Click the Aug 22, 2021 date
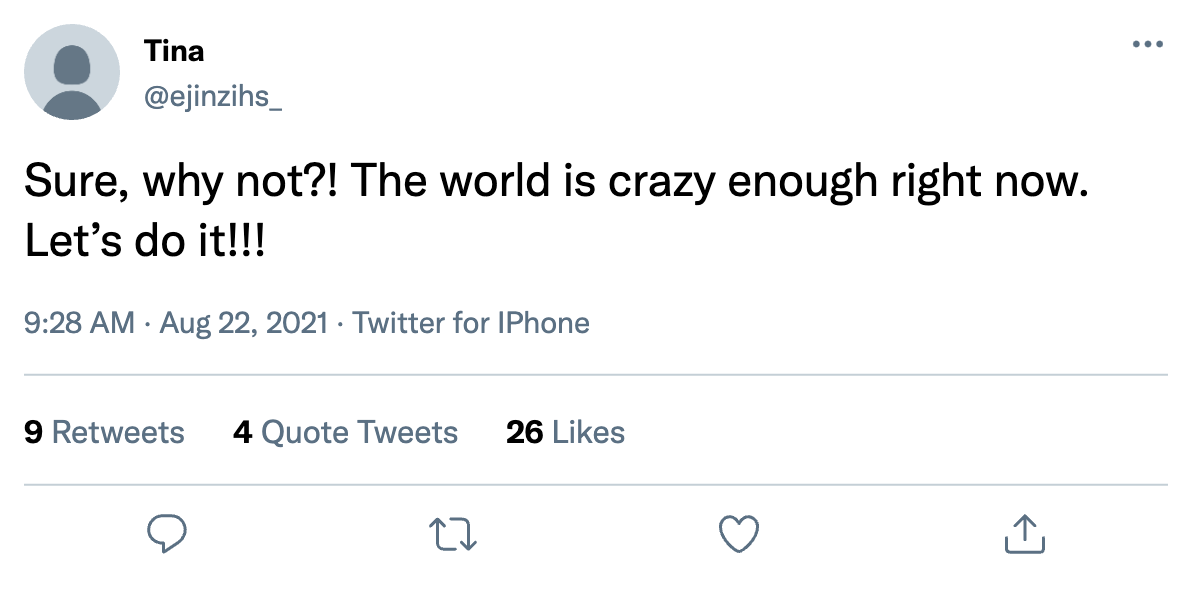This screenshot has width=1192, height=606. pos(243,323)
